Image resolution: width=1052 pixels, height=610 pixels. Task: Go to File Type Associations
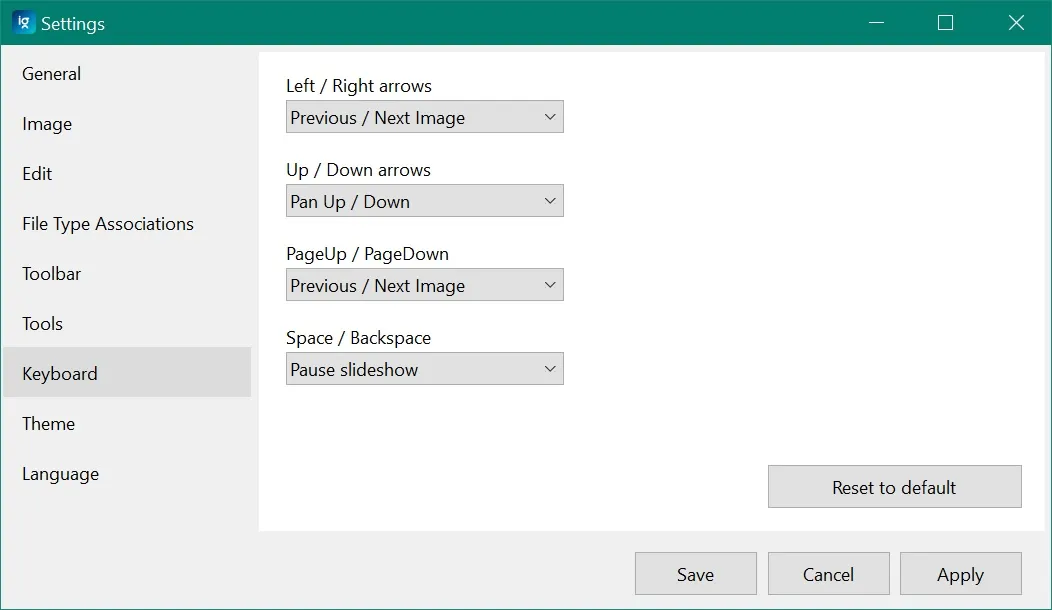(127, 223)
